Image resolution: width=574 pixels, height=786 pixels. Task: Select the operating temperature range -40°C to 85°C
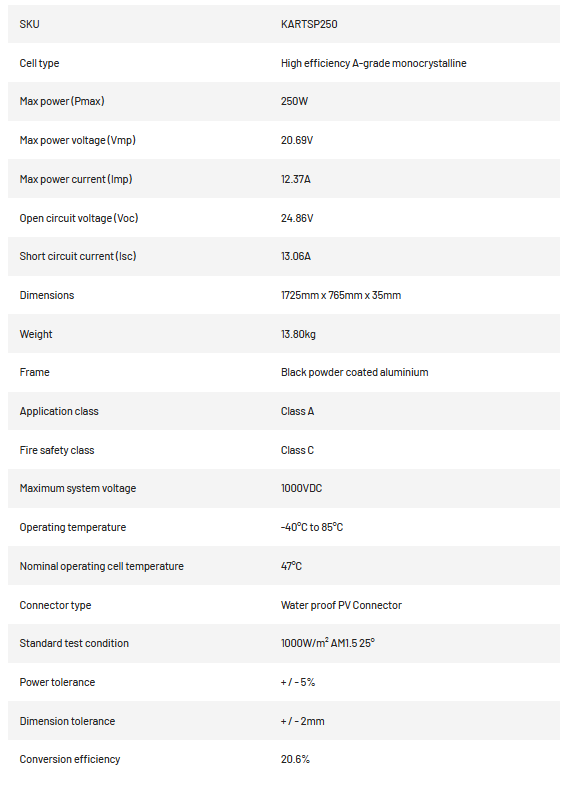pyautogui.click(x=312, y=527)
